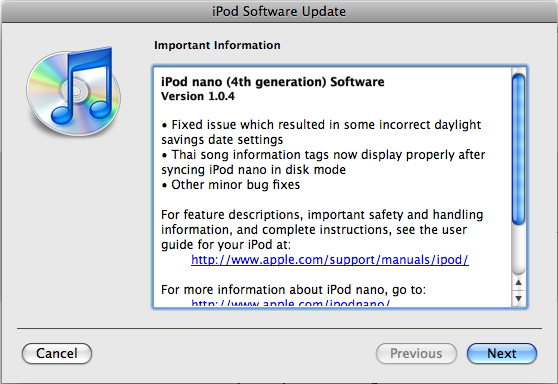
Task: Click the empty scrollbar track below the thumb
Action: tap(518, 249)
